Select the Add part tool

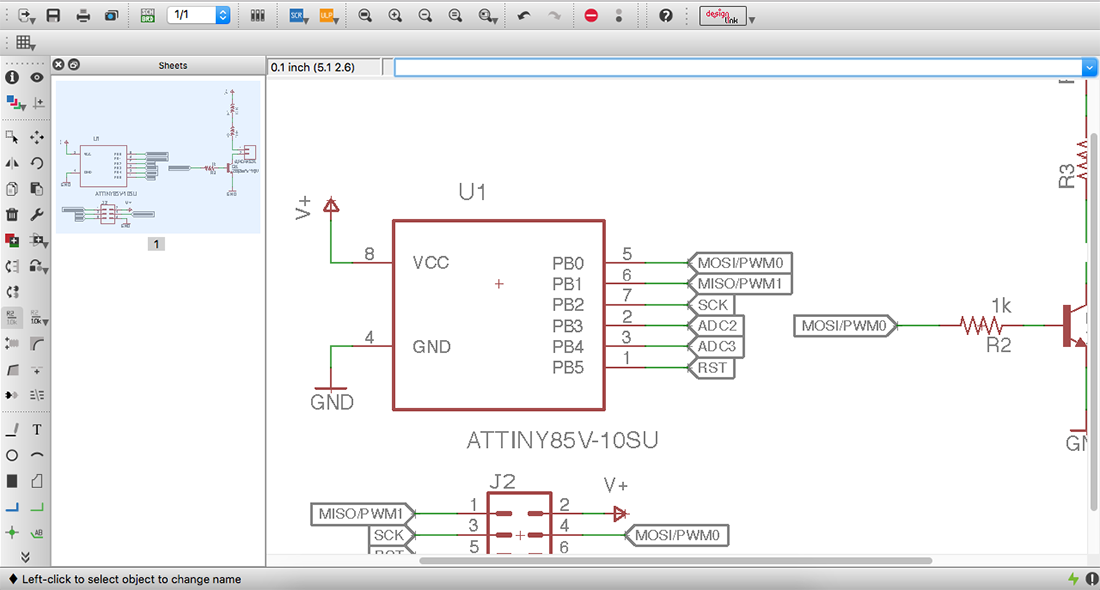pos(12,241)
